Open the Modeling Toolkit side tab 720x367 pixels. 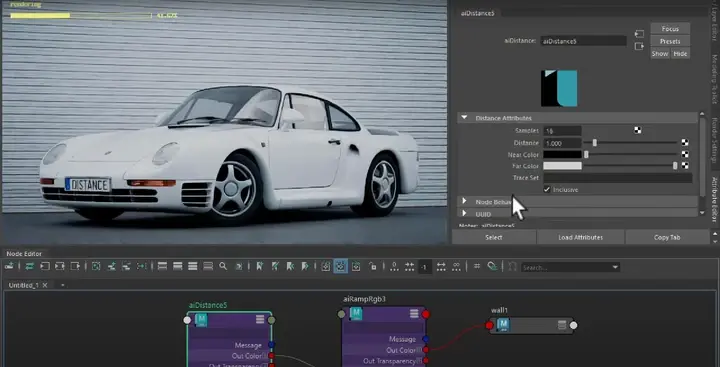pos(714,79)
